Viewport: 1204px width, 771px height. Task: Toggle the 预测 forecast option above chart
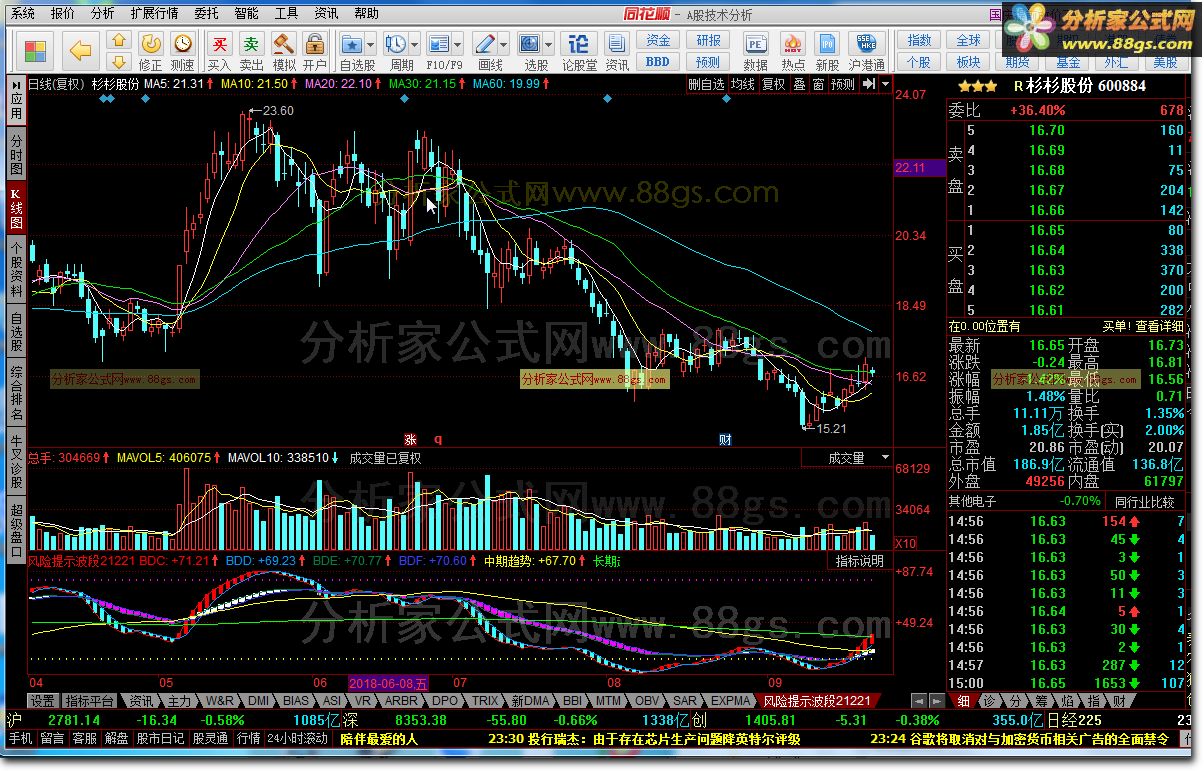coord(843,85)
